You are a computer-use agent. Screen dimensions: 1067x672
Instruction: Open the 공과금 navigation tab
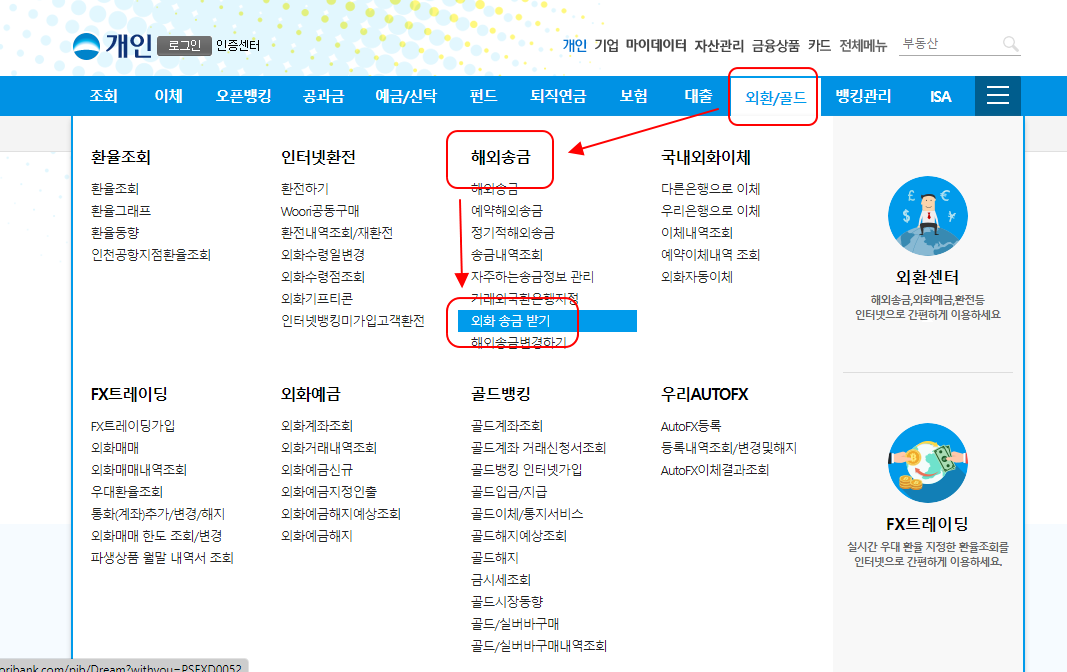323,96
